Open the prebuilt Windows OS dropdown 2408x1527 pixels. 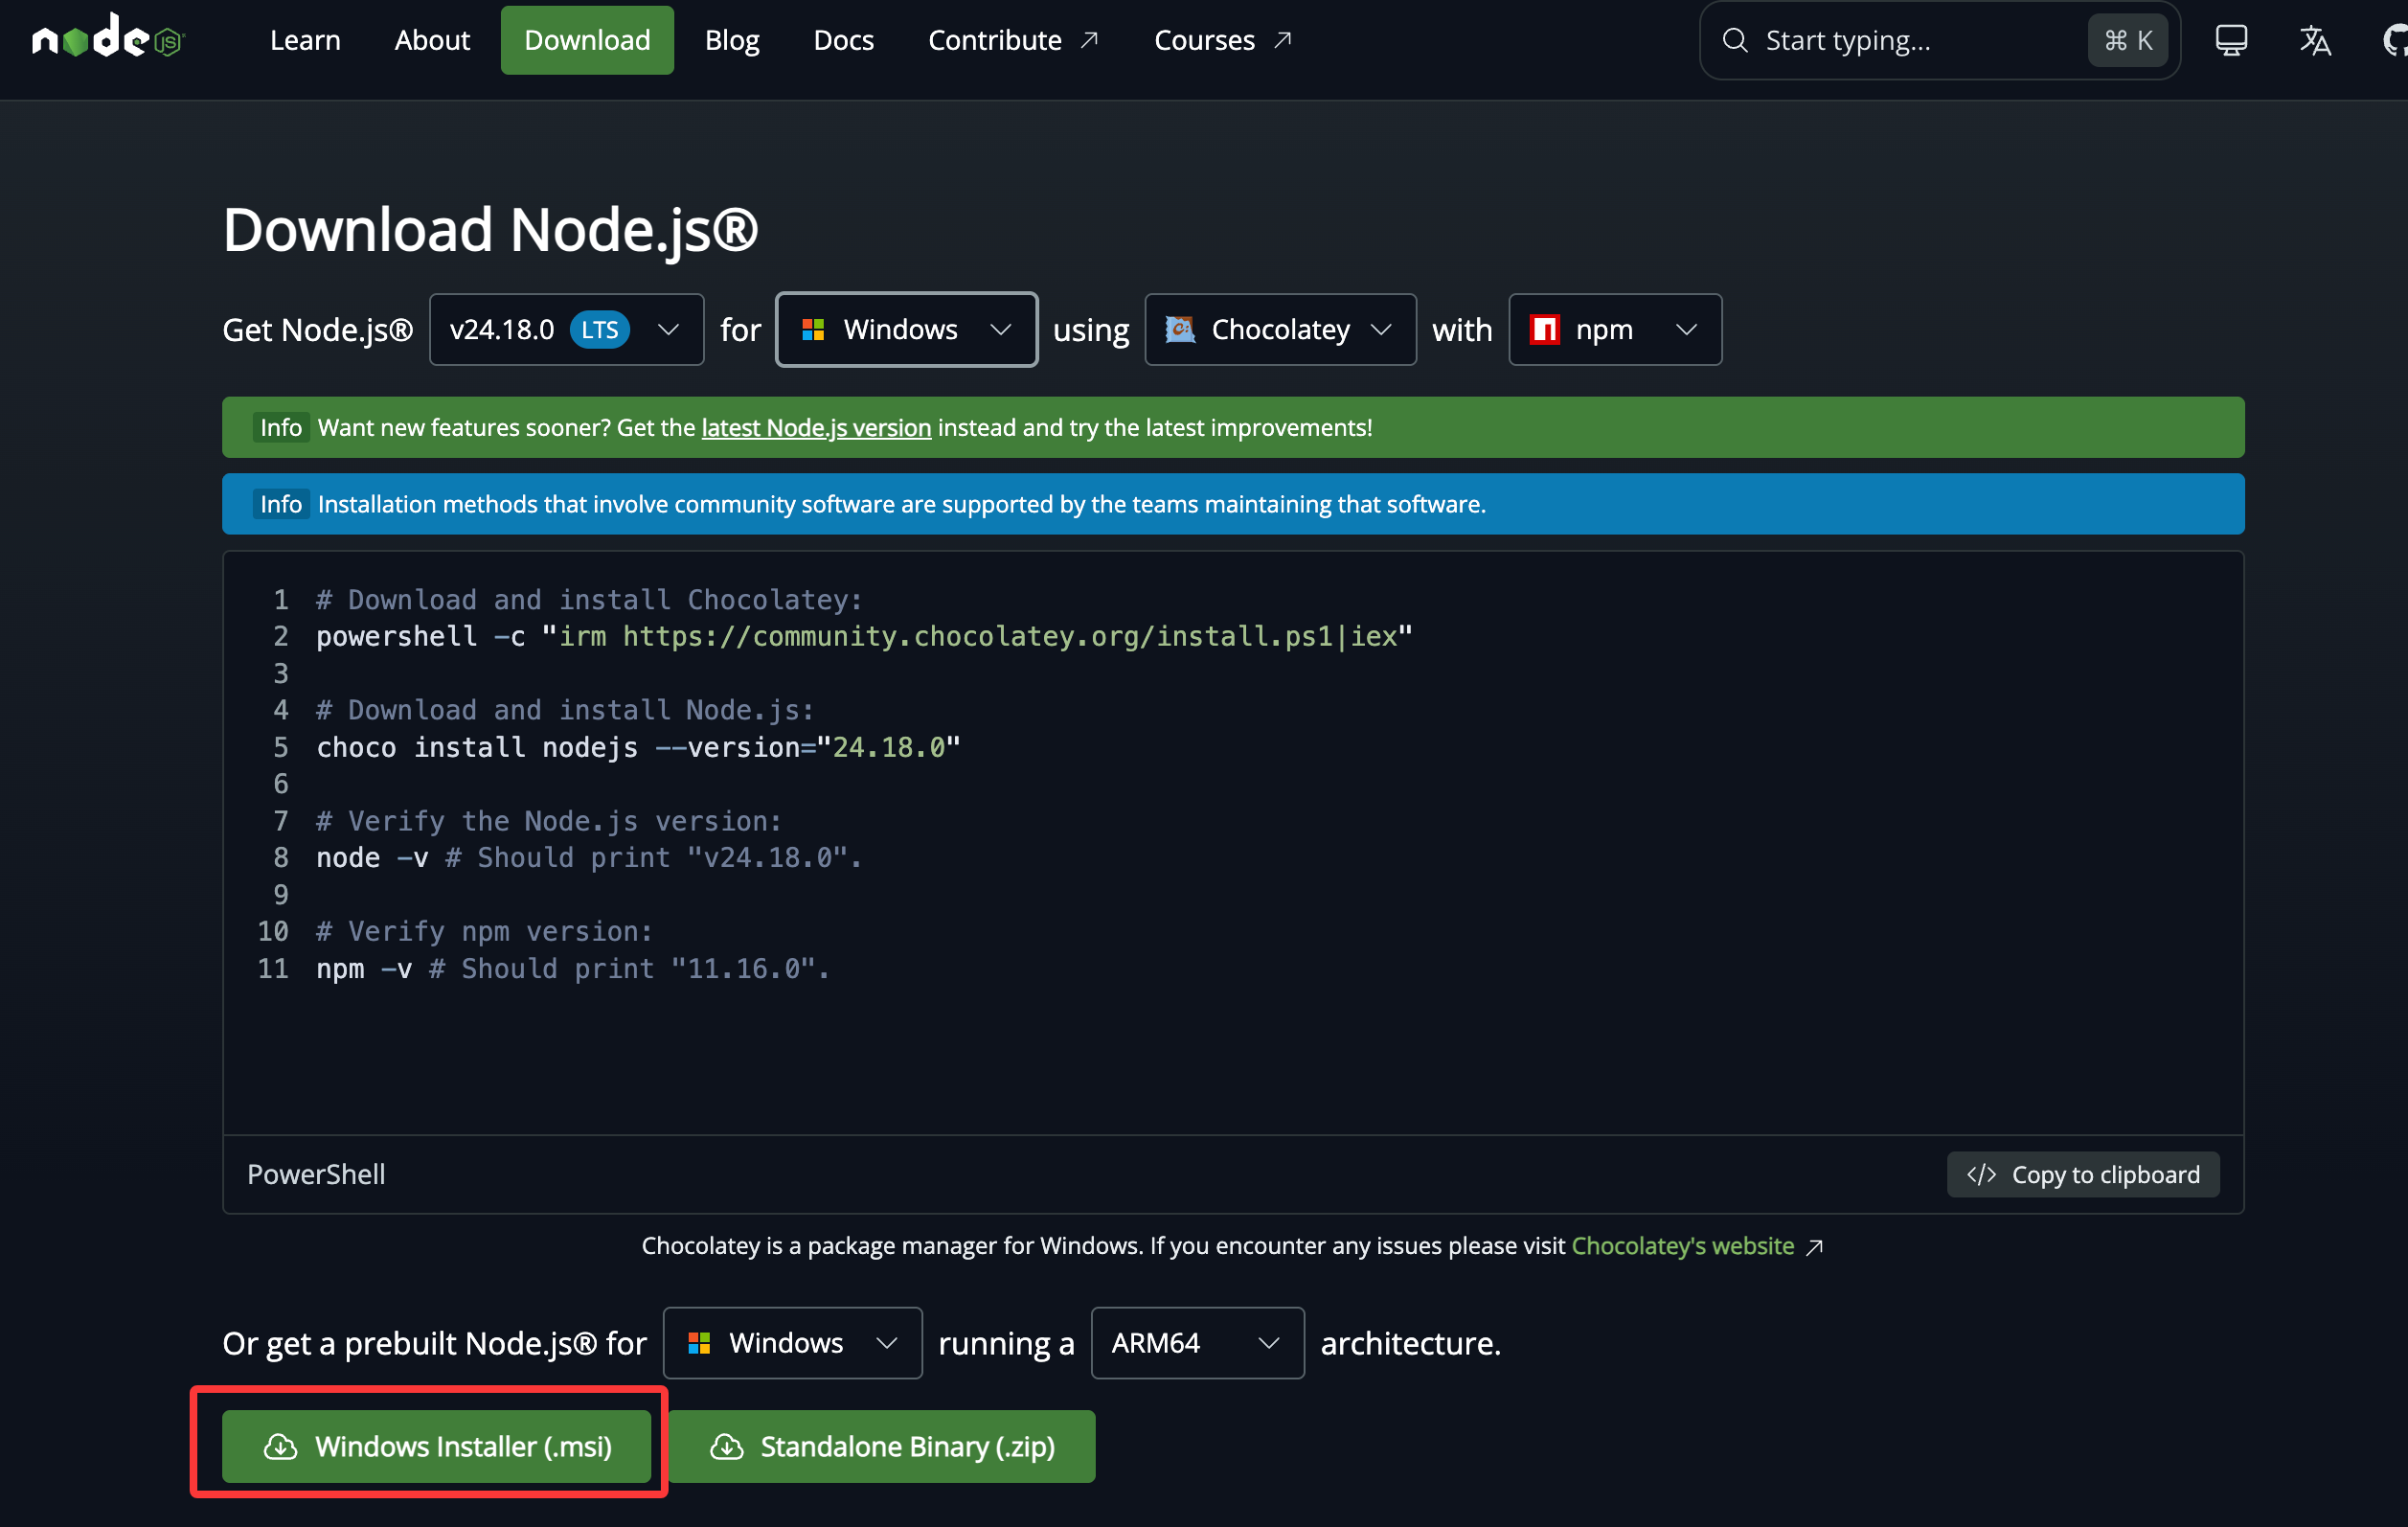792,1342
